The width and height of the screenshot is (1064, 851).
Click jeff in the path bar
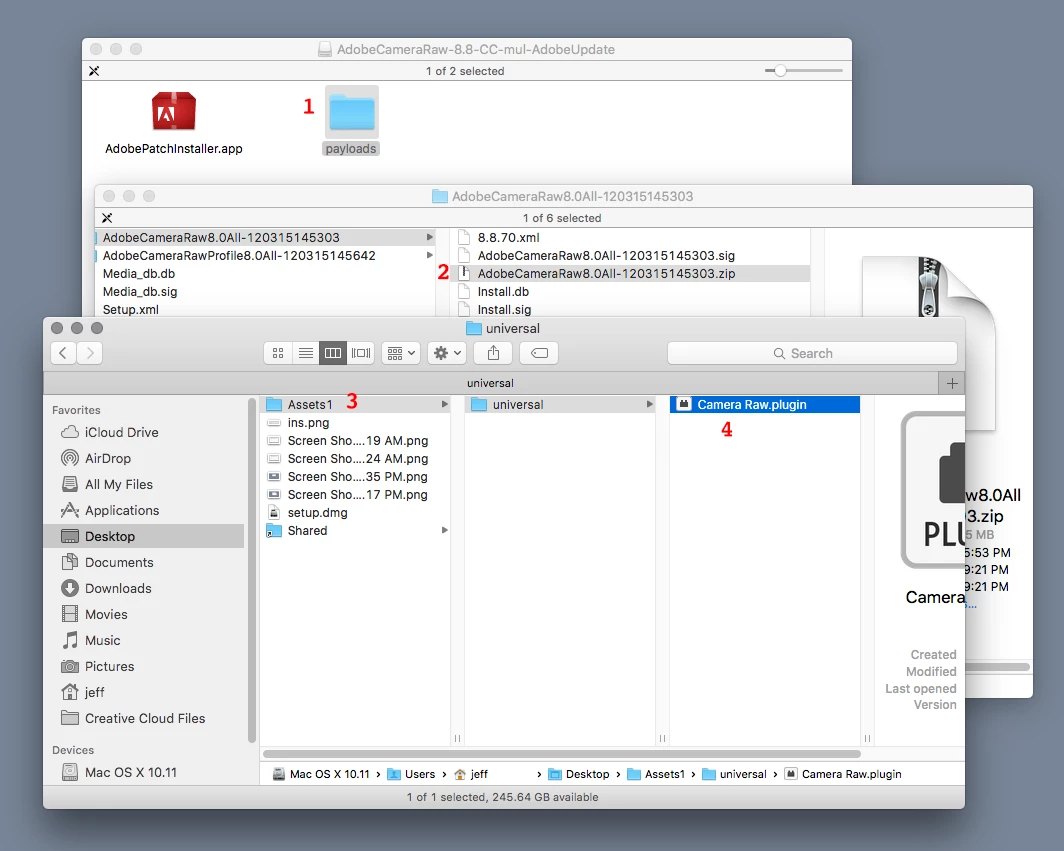[x=471, y=774]
